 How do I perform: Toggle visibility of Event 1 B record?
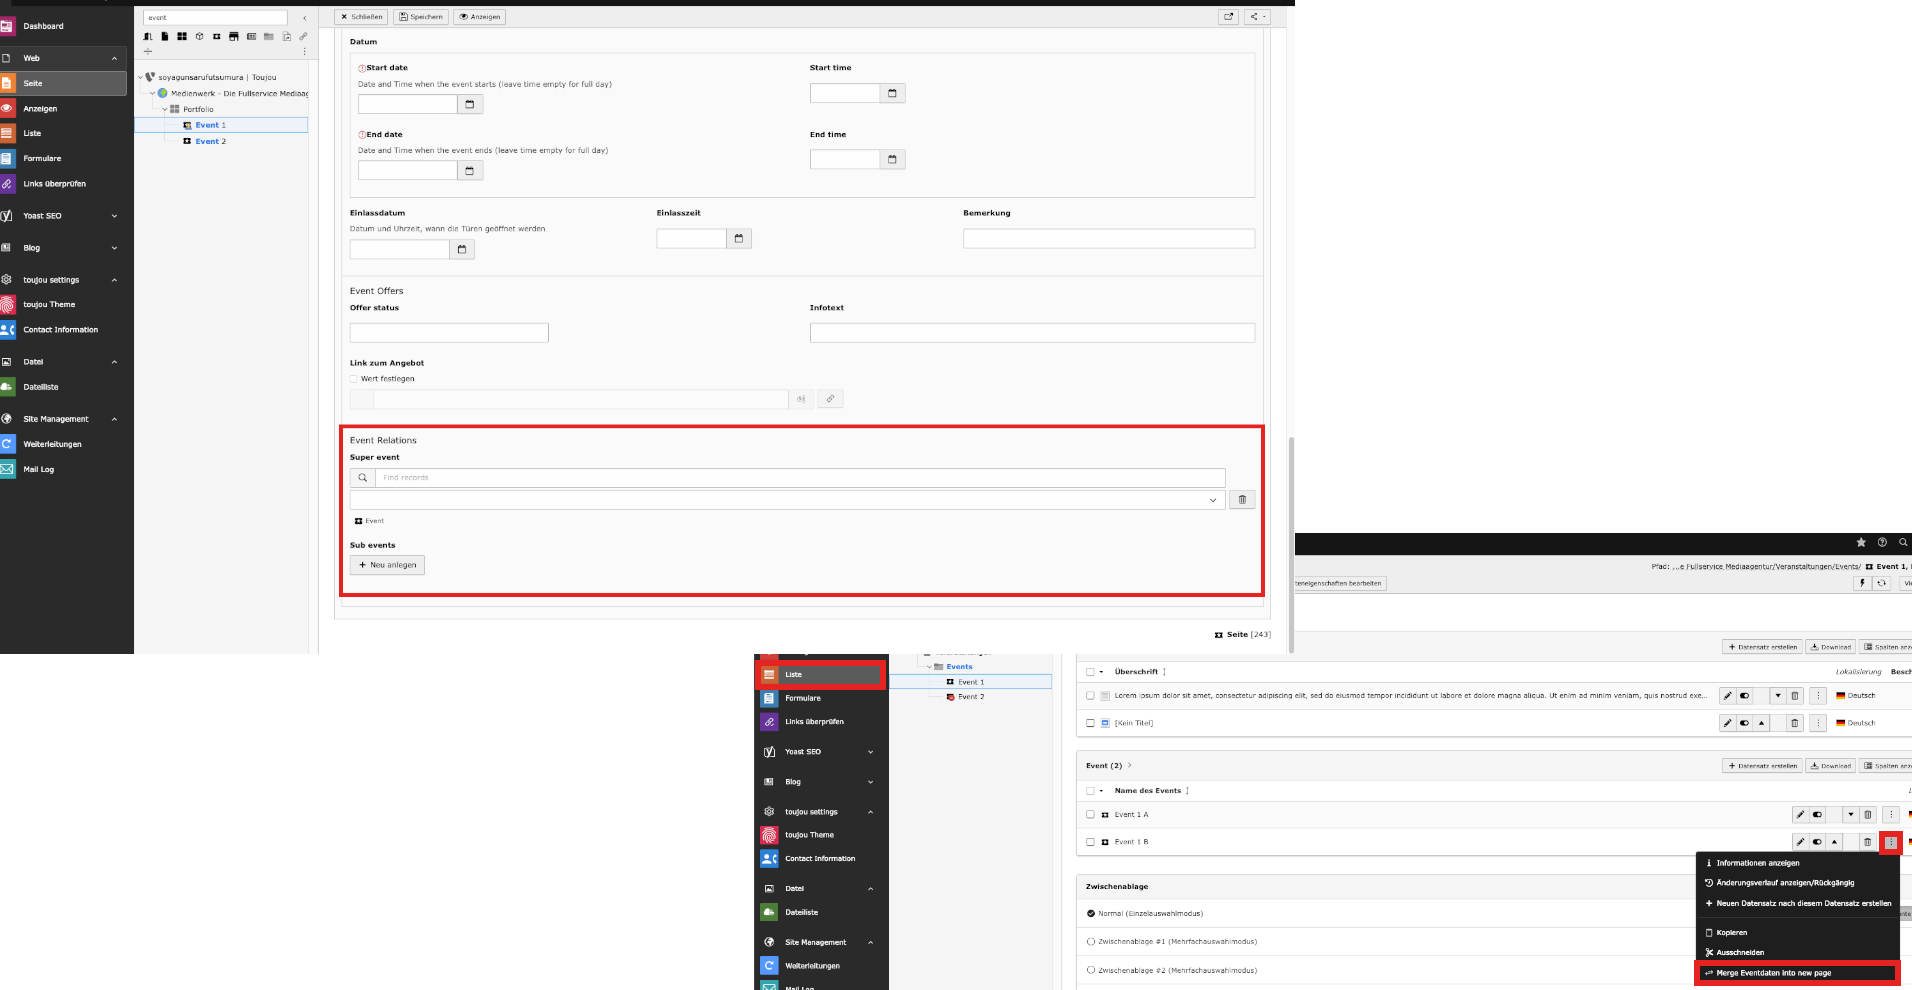click(x=1817, y=842)
